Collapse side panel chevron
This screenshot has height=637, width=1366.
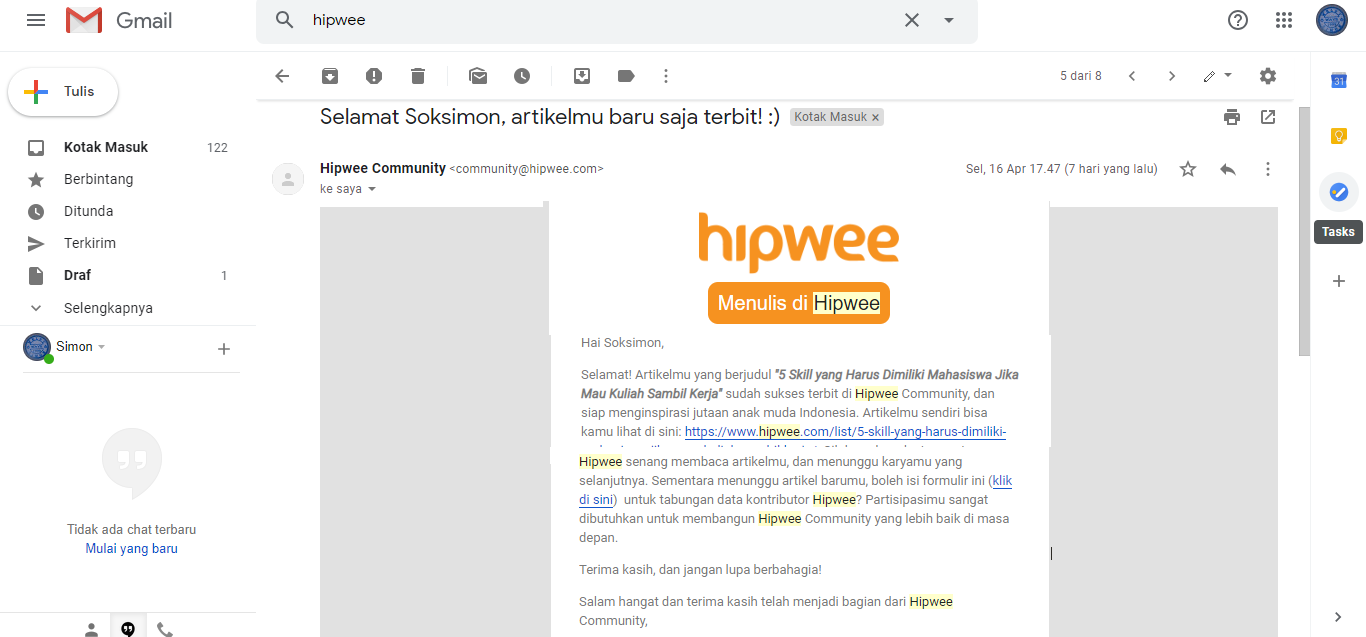[1339, 617]
